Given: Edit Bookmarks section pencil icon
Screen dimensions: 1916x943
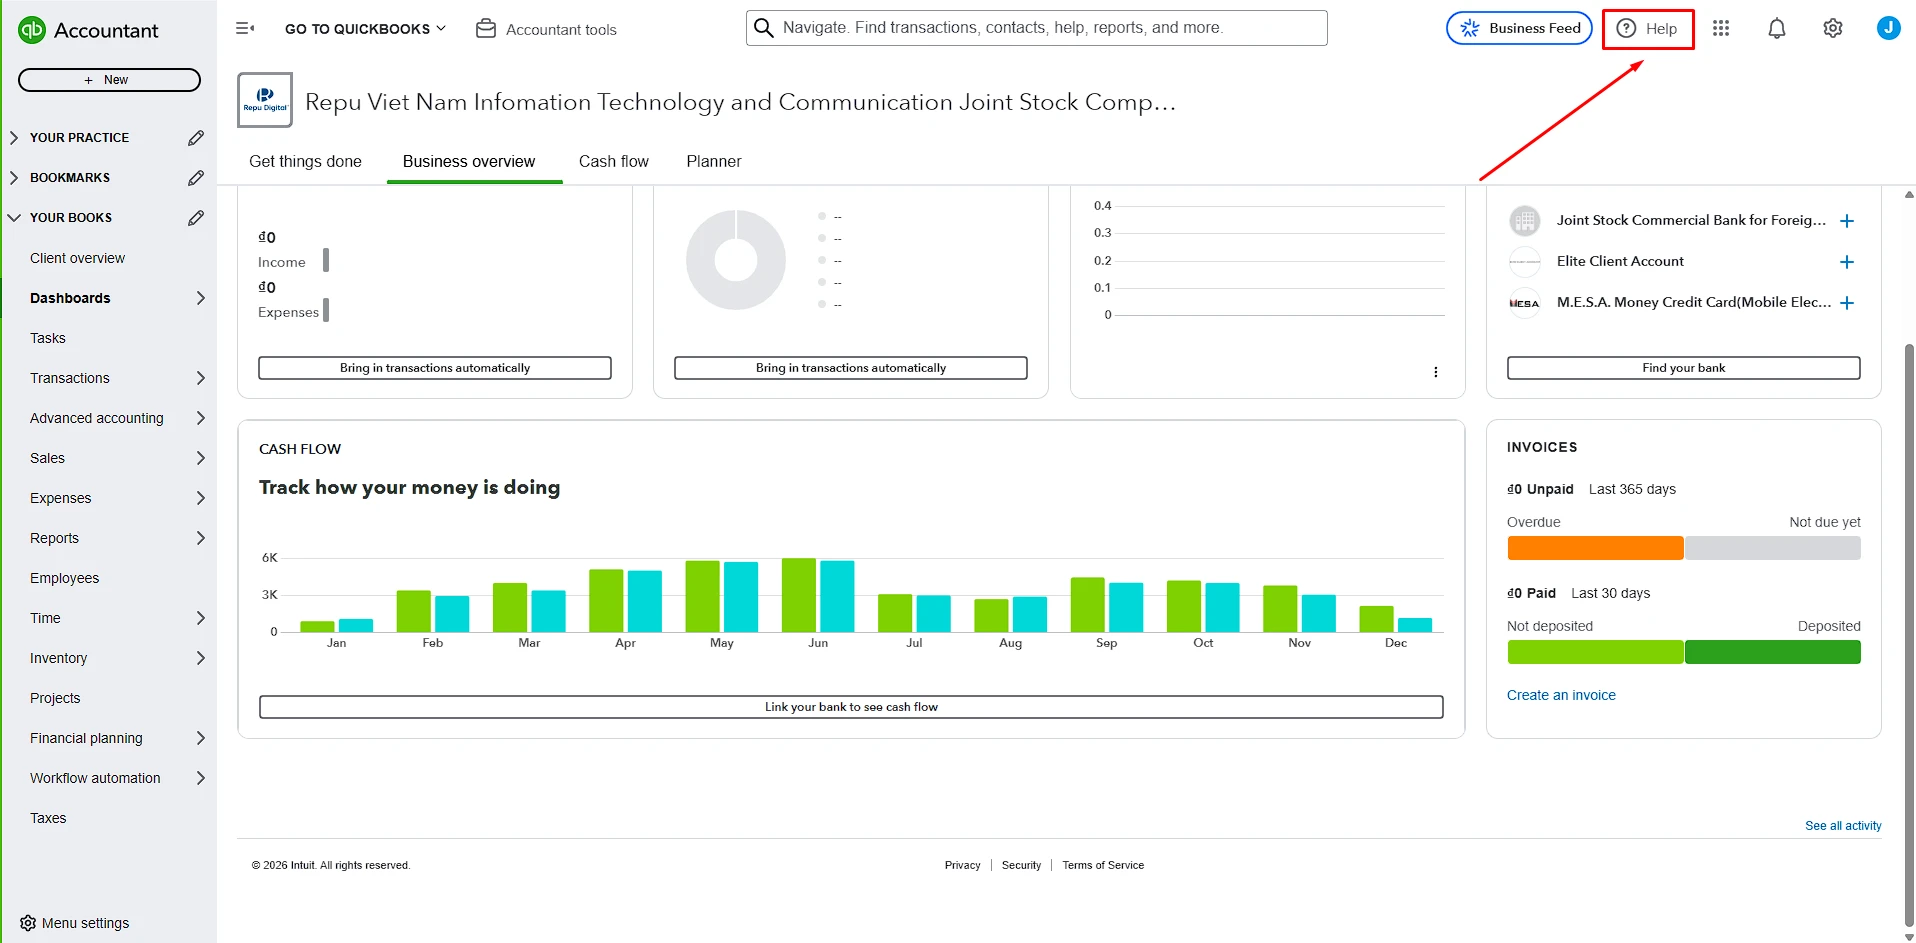Looking at the screenshot, I should [196, 178].
